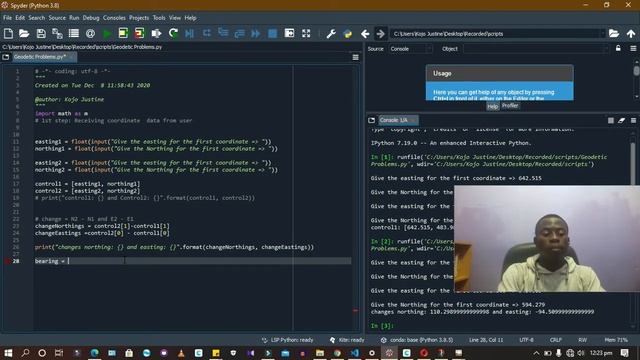Toggle breakpoint marker on line 28
Image resolution: width=640 pixels, height=360 pixels.
(x=7, y=261)
